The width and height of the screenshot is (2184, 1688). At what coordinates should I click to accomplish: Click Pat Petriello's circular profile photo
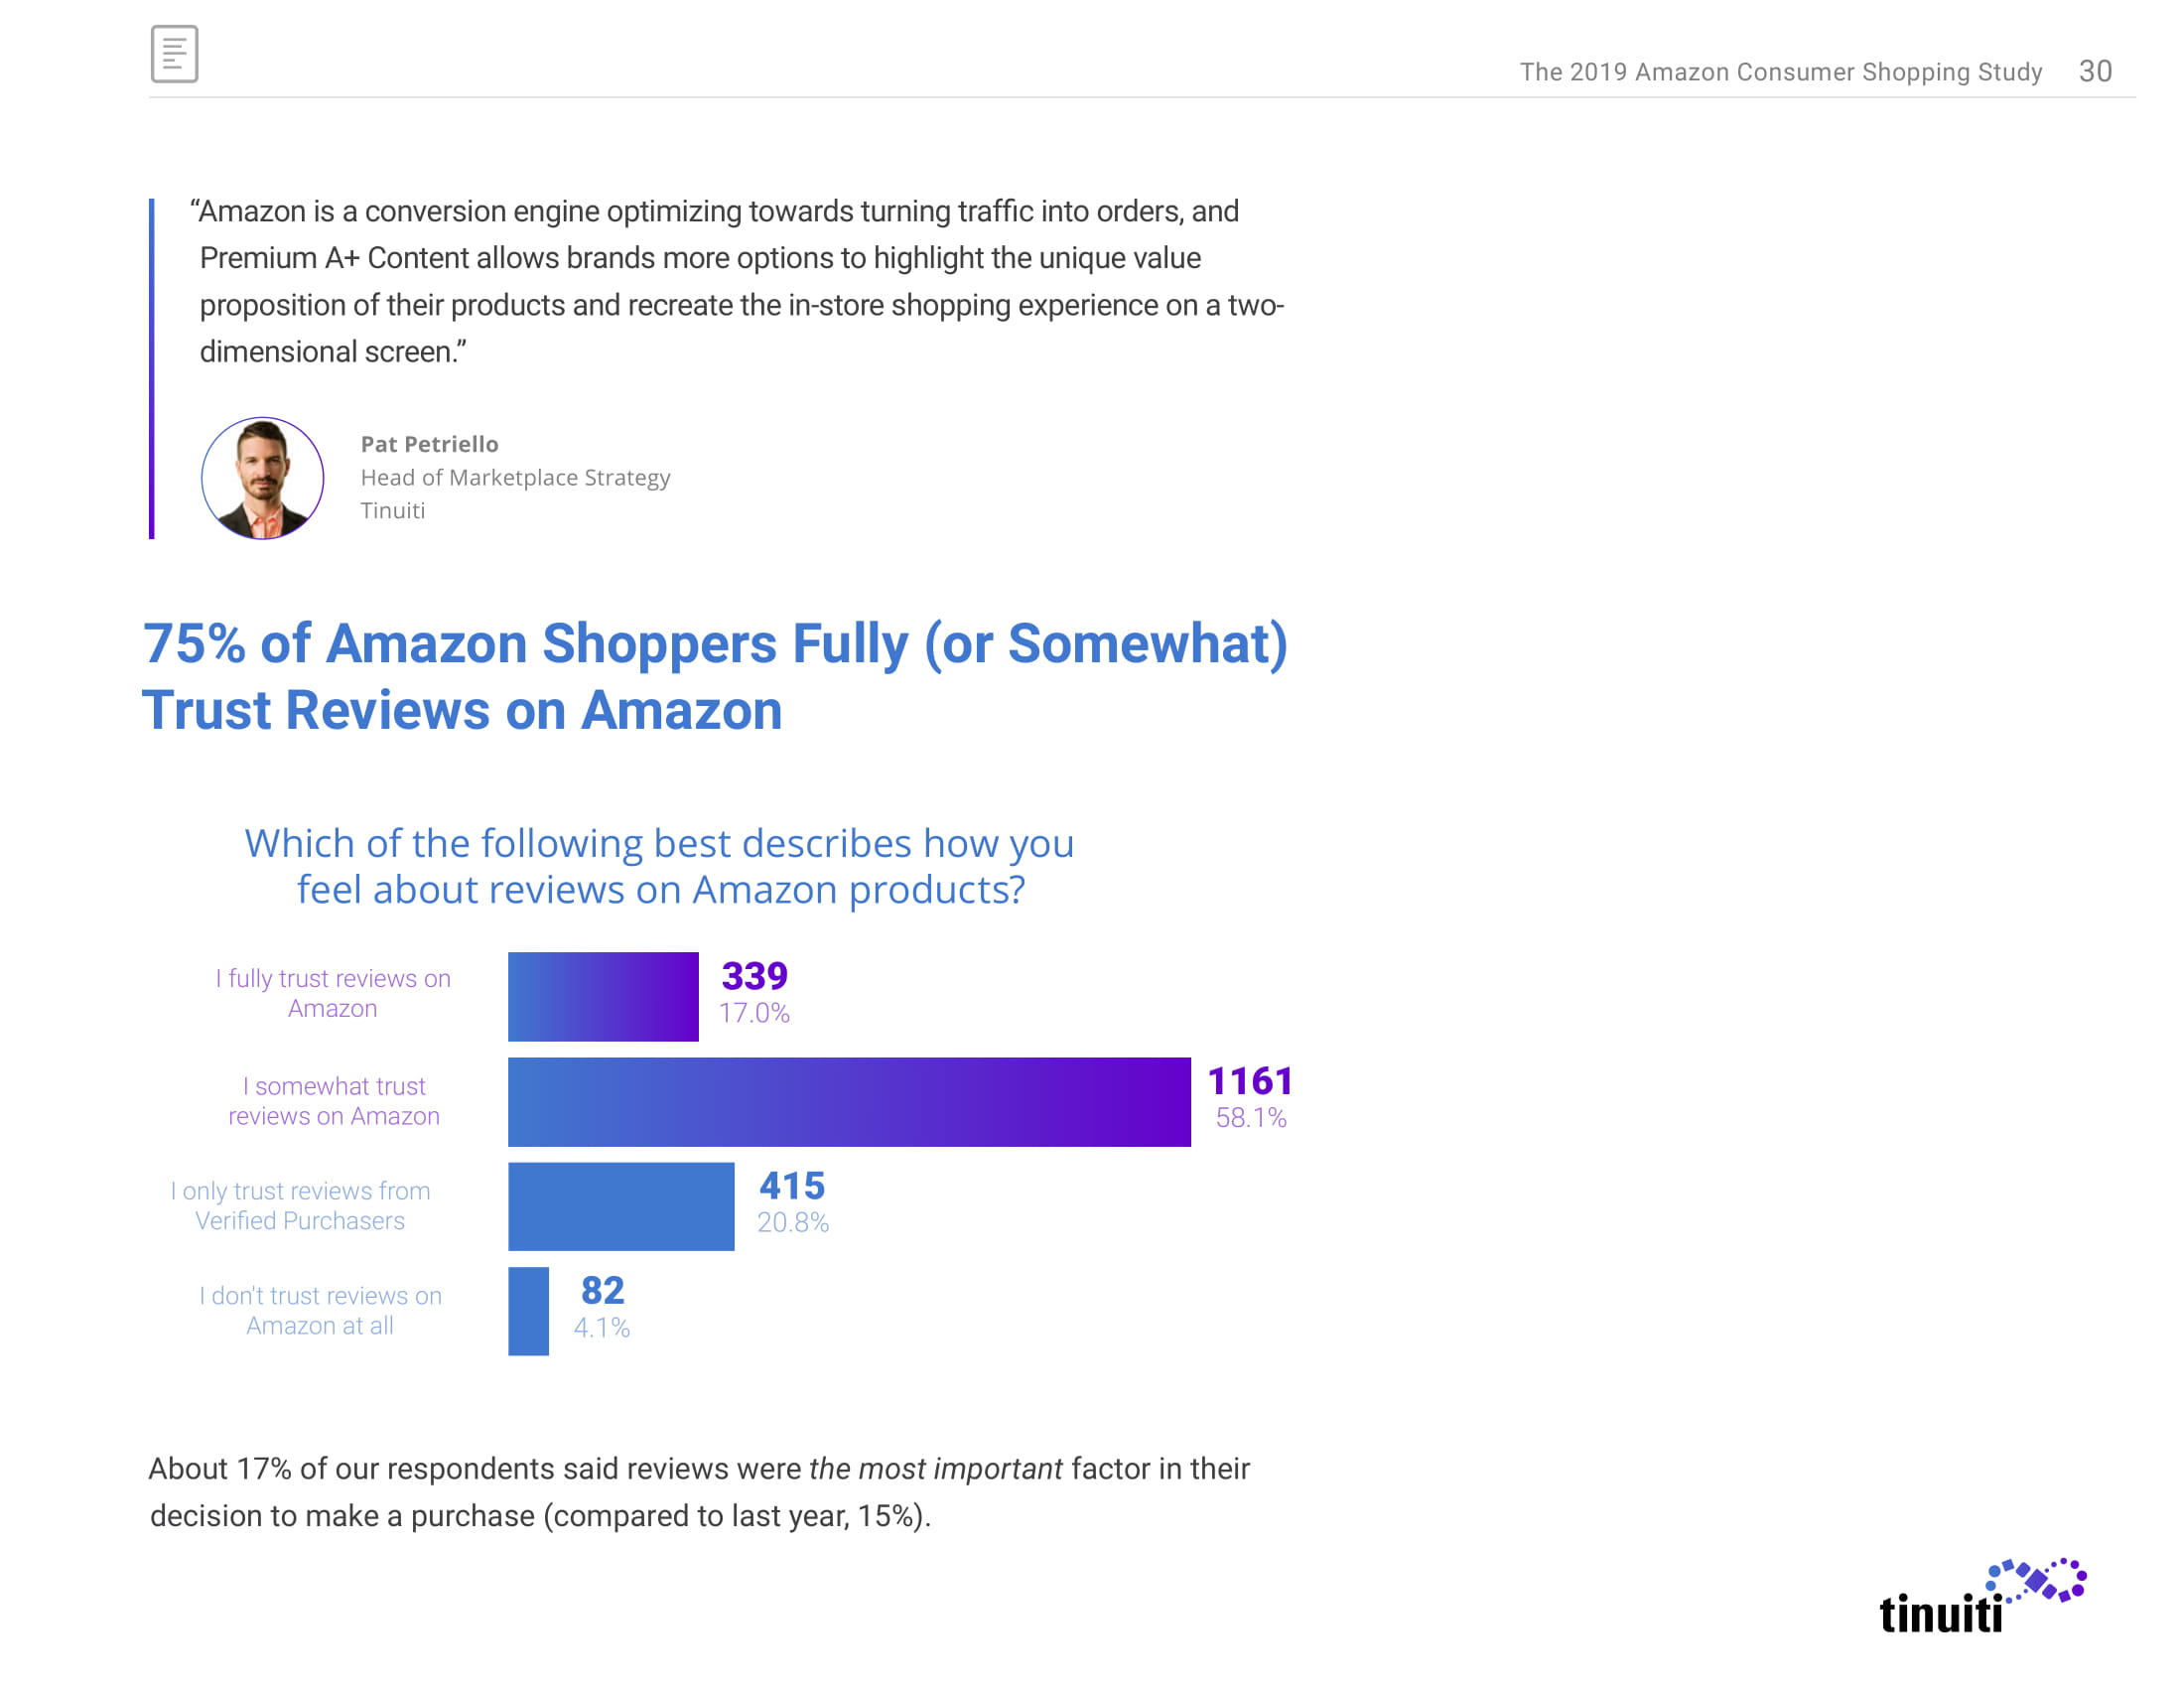pos(262,478)
